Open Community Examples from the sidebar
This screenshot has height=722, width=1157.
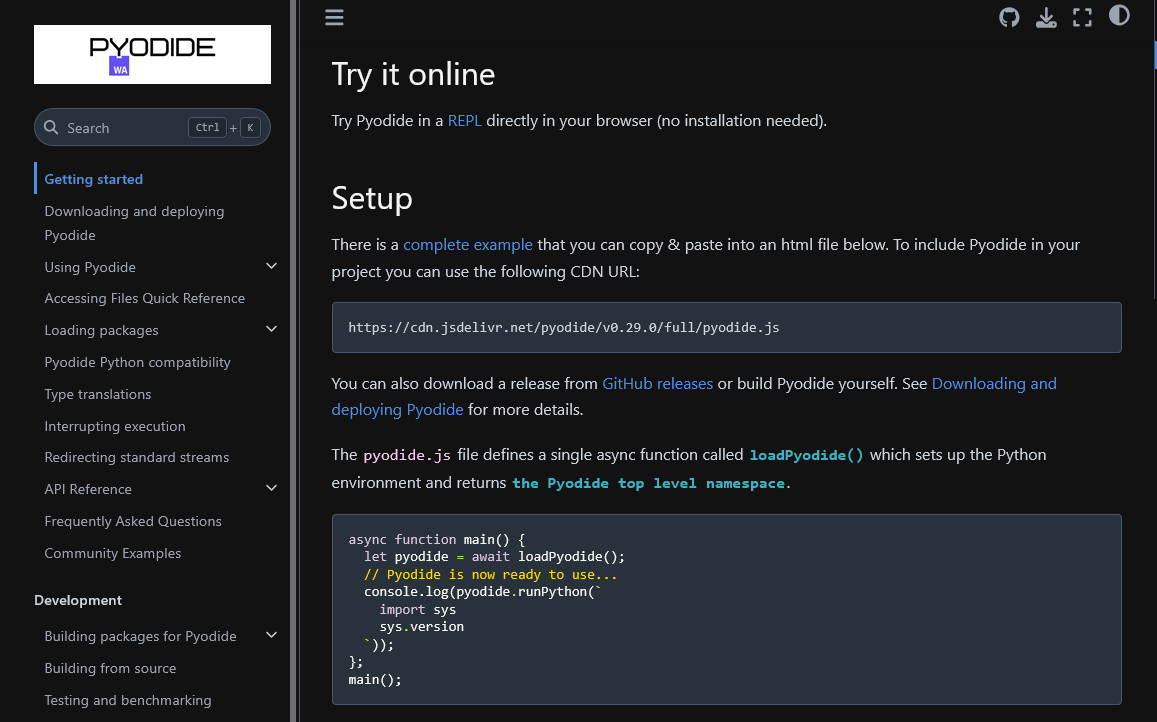click(x=112, y=553)
